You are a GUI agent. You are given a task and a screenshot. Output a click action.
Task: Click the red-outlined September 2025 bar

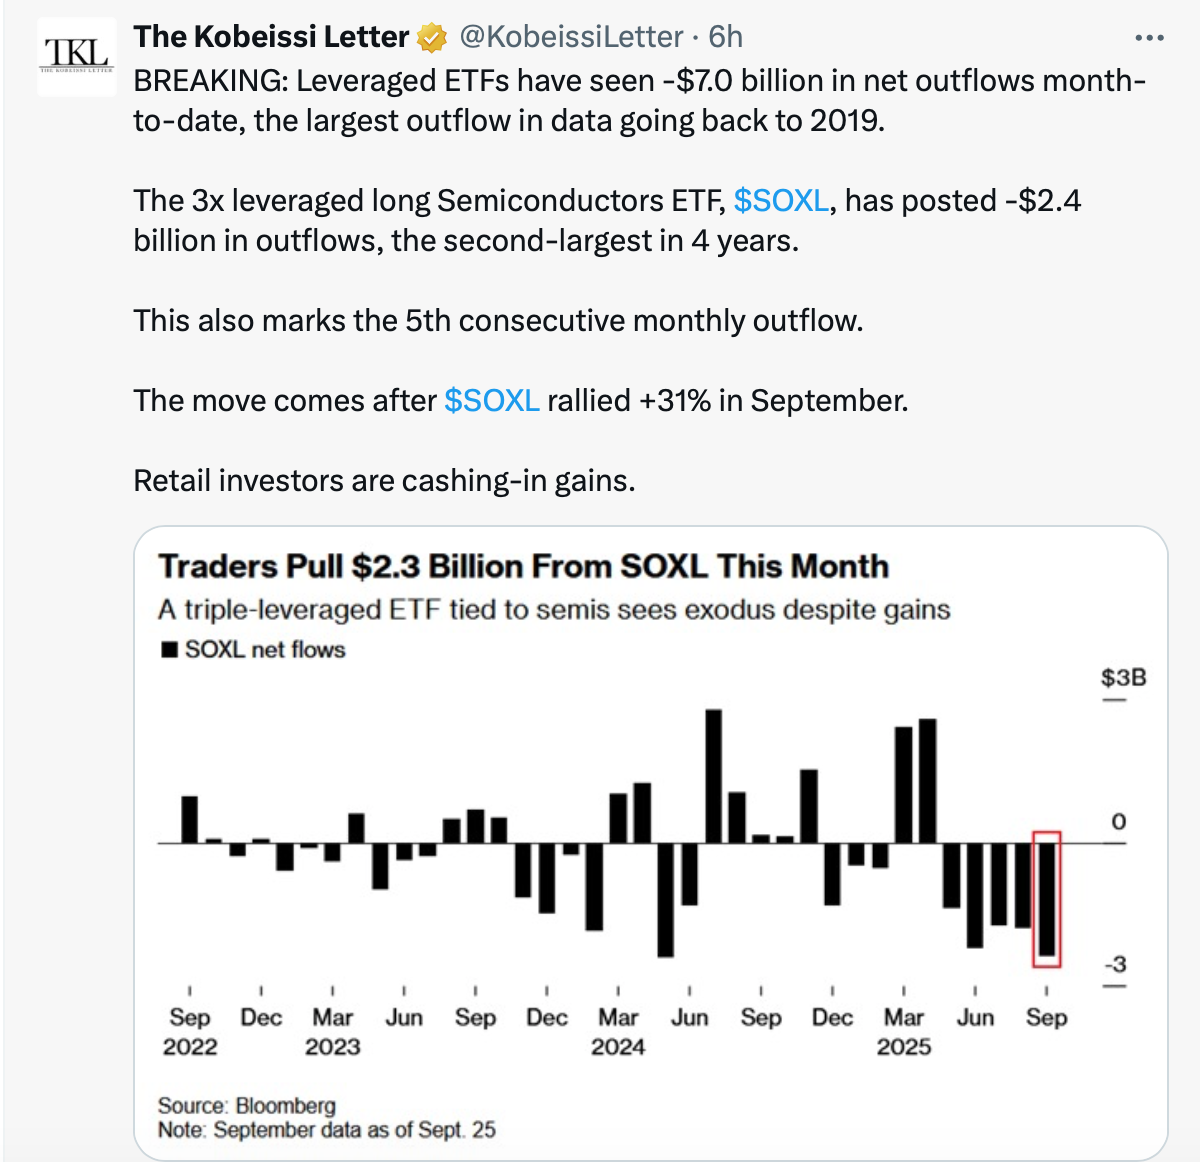1046,899
